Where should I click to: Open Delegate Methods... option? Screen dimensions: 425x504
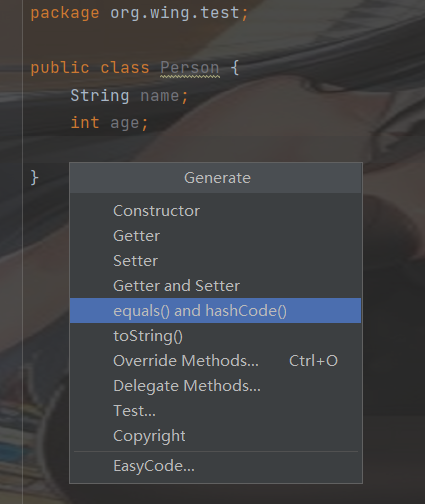[x=215, y=386]
